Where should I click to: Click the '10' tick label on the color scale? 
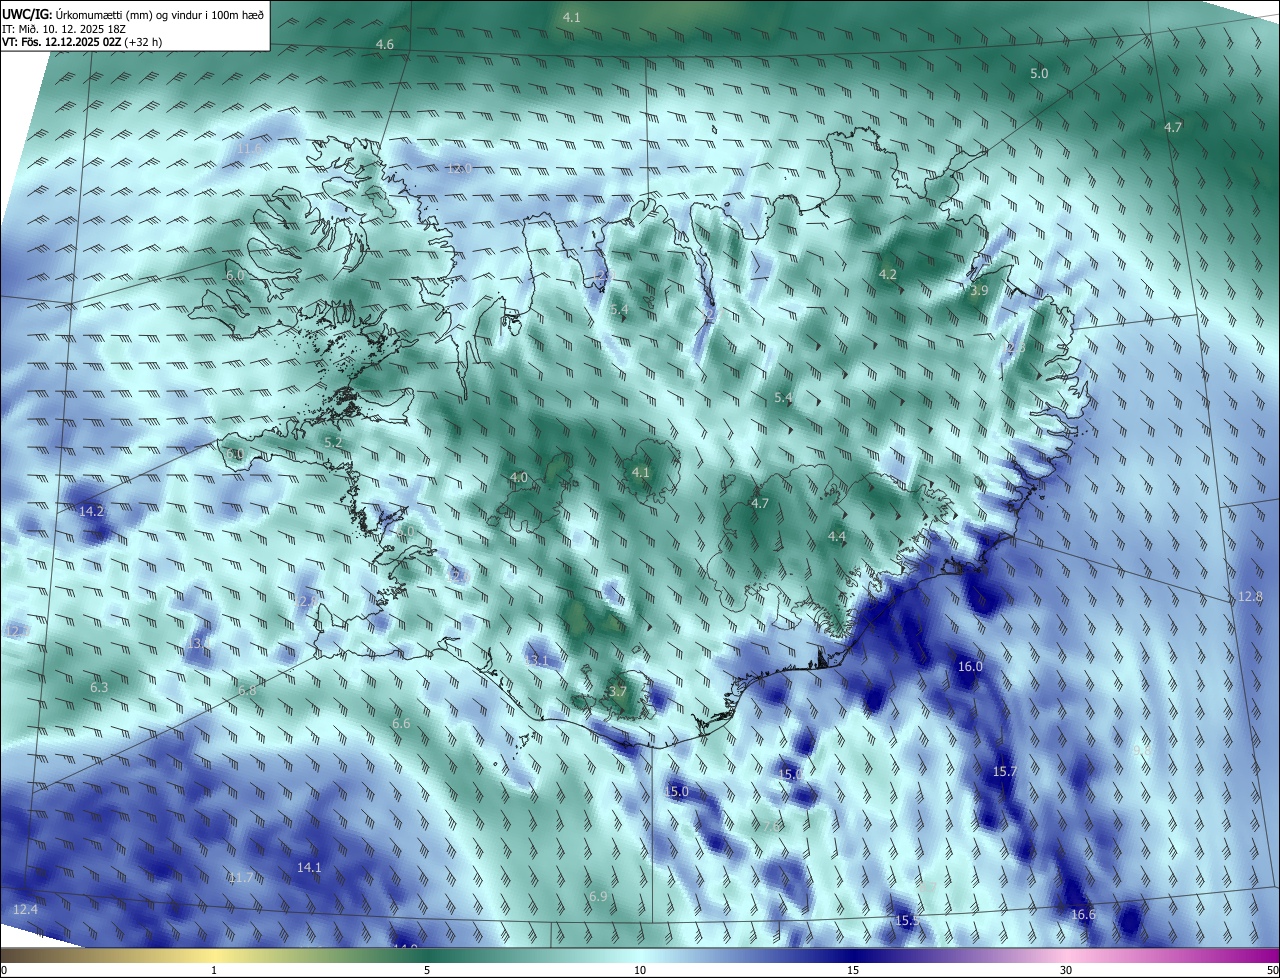(640, 971)
